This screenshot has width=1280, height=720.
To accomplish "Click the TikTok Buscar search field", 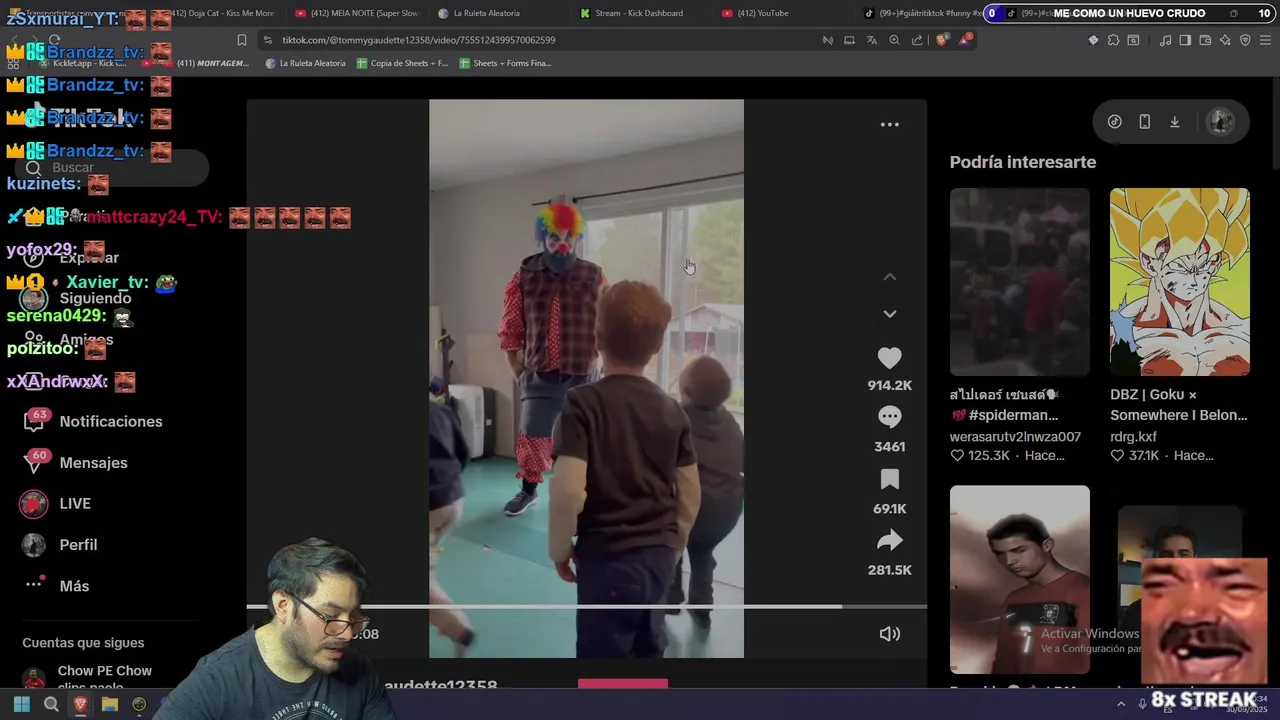I will (110, 167).
